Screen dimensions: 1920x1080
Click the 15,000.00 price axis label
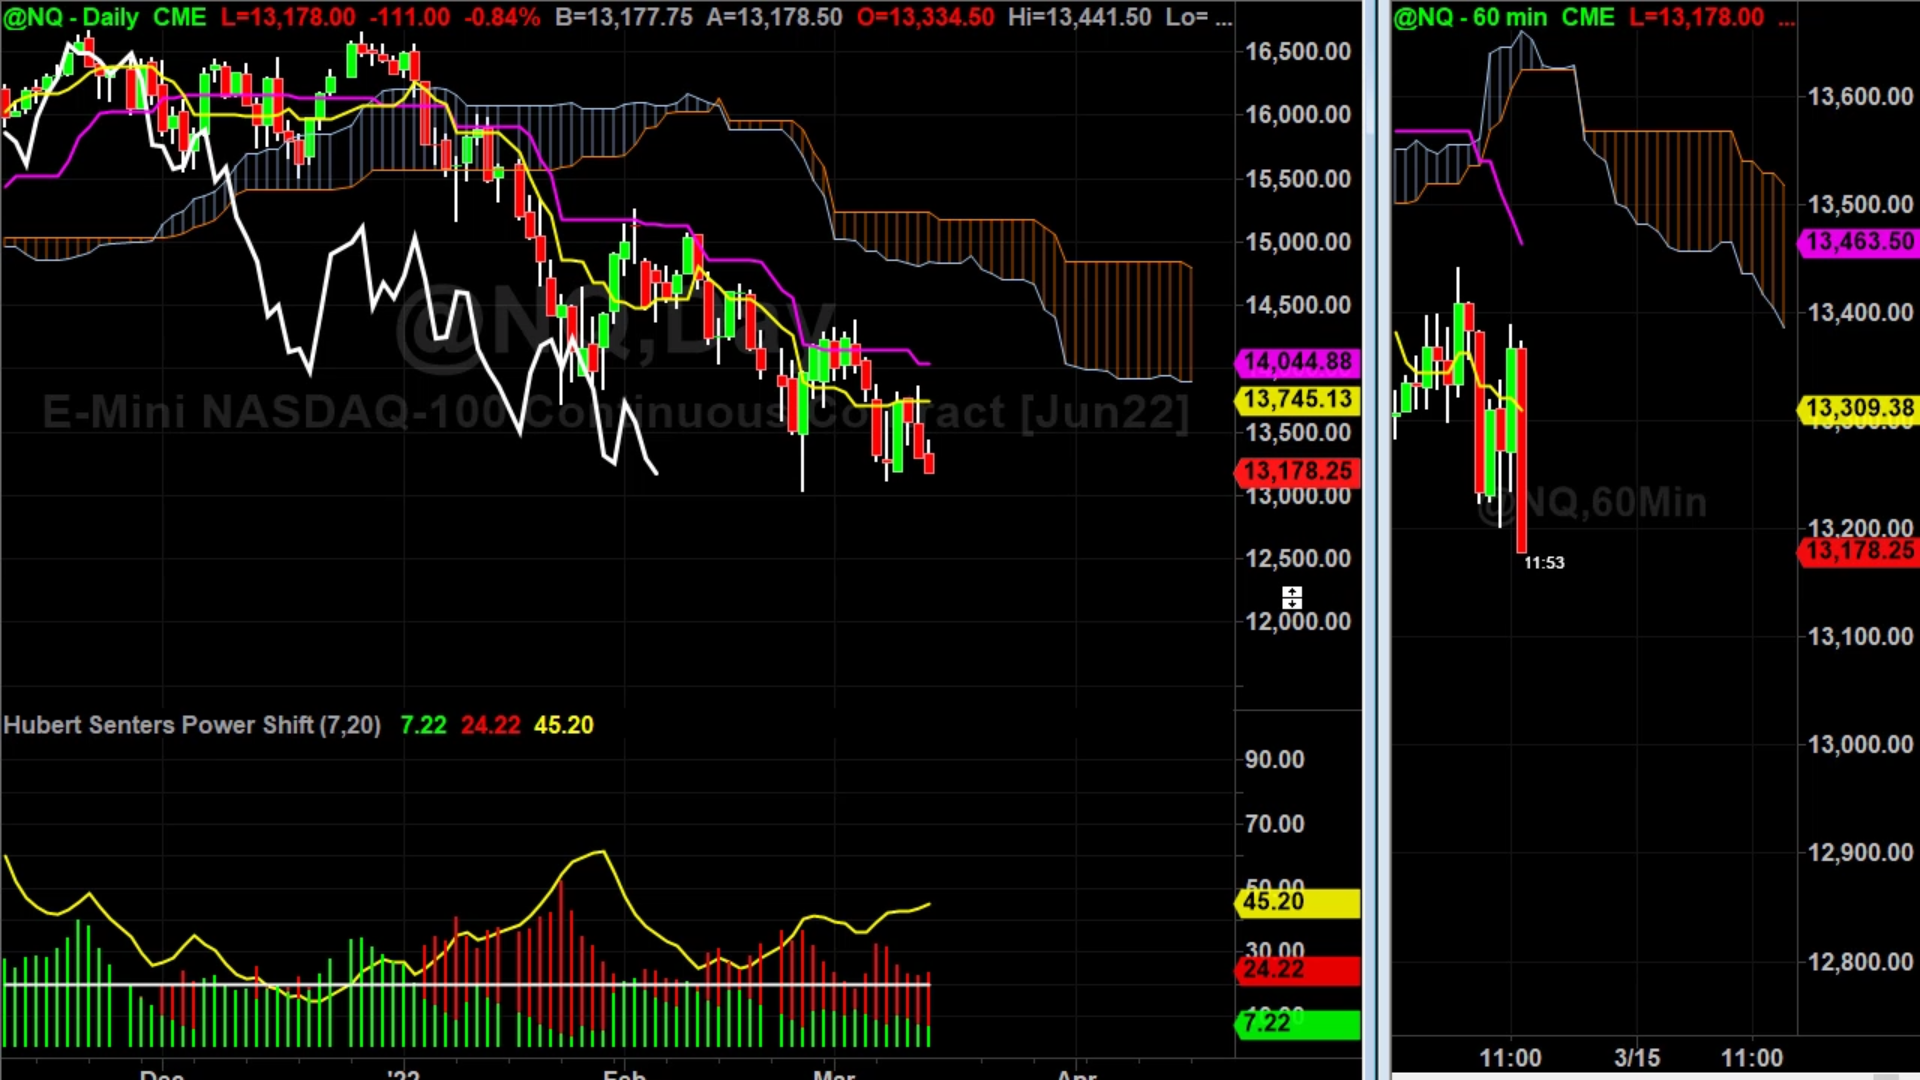click(x=1298, y=242)
